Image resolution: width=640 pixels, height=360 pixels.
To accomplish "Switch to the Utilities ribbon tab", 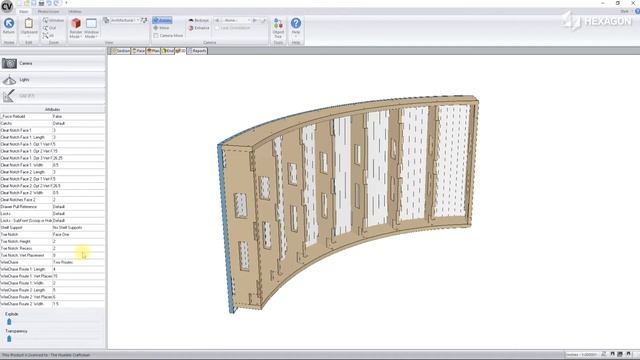I will click(x=75, y=11).
